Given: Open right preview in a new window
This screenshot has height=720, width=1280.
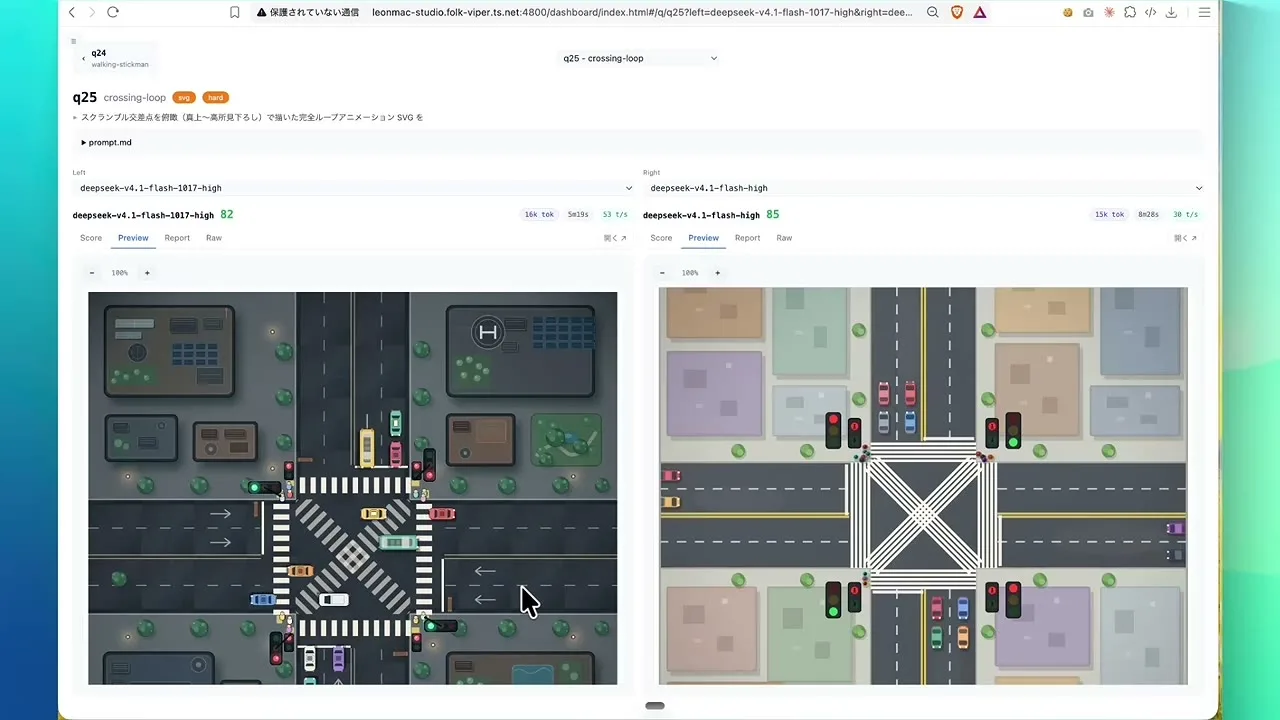Looking at the screenshot, I should [1185, 238].
